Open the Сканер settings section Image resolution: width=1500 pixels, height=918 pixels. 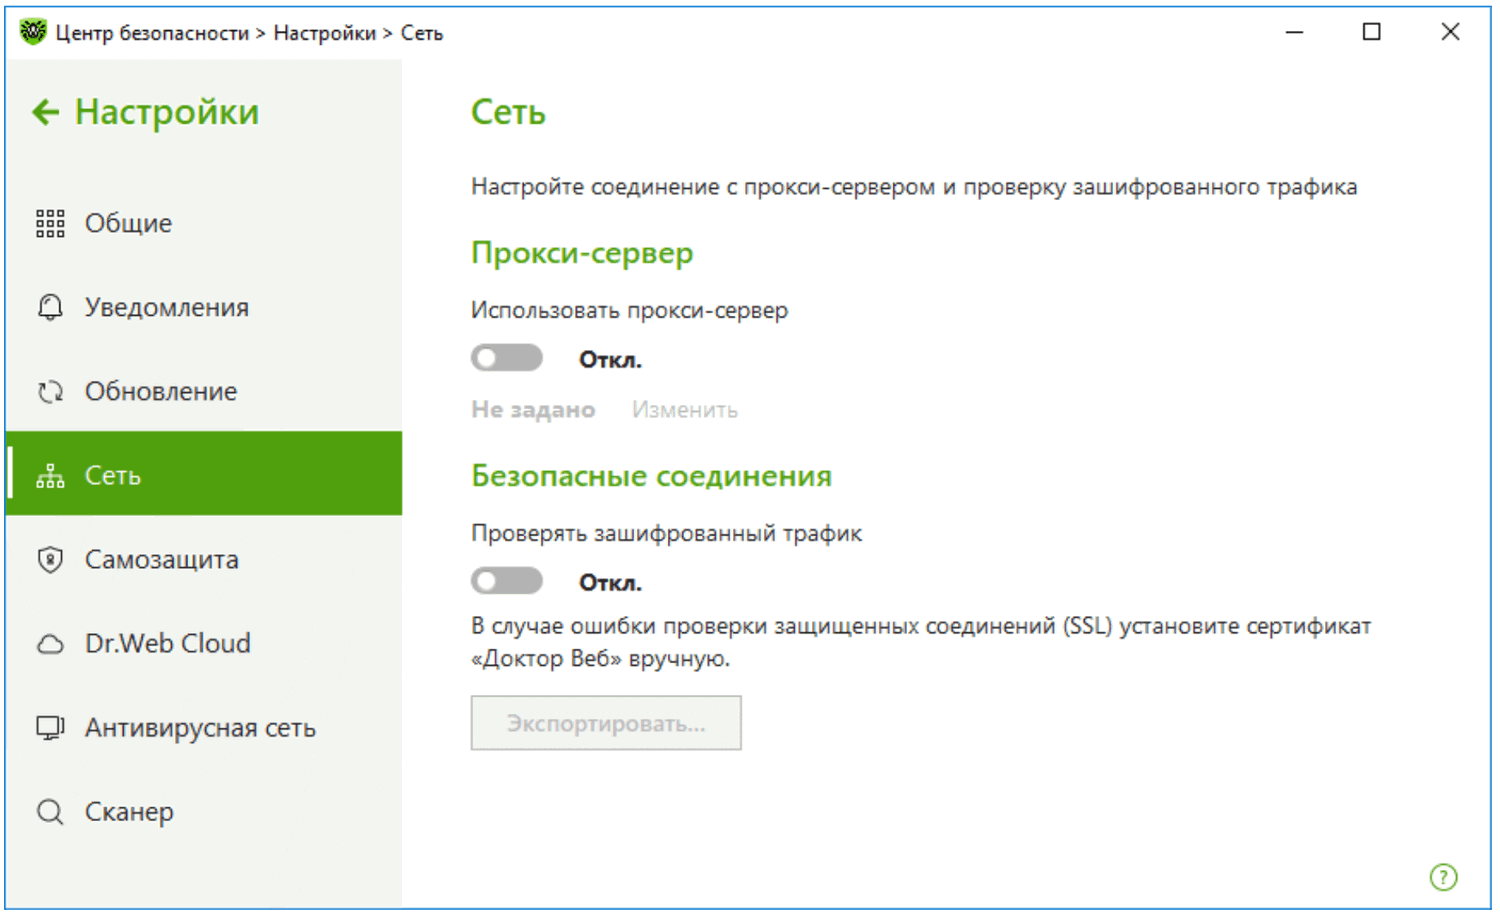[204, 811]
